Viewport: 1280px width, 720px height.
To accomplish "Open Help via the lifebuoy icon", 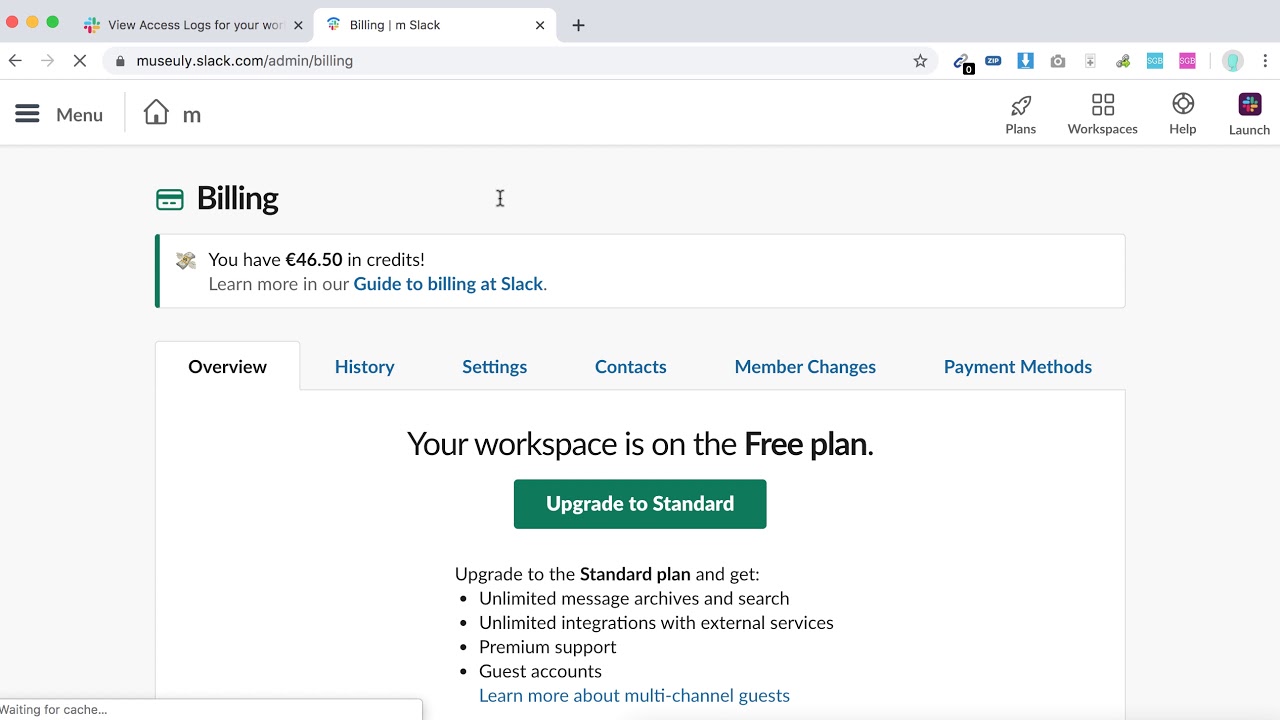I will (1183, 104).
